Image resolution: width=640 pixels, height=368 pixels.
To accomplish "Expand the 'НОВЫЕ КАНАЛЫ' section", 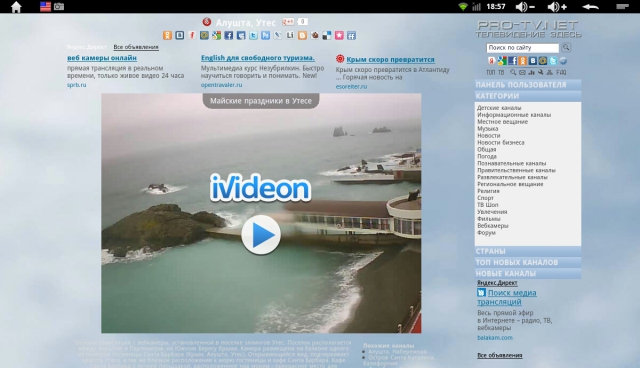I will [528, 274].
